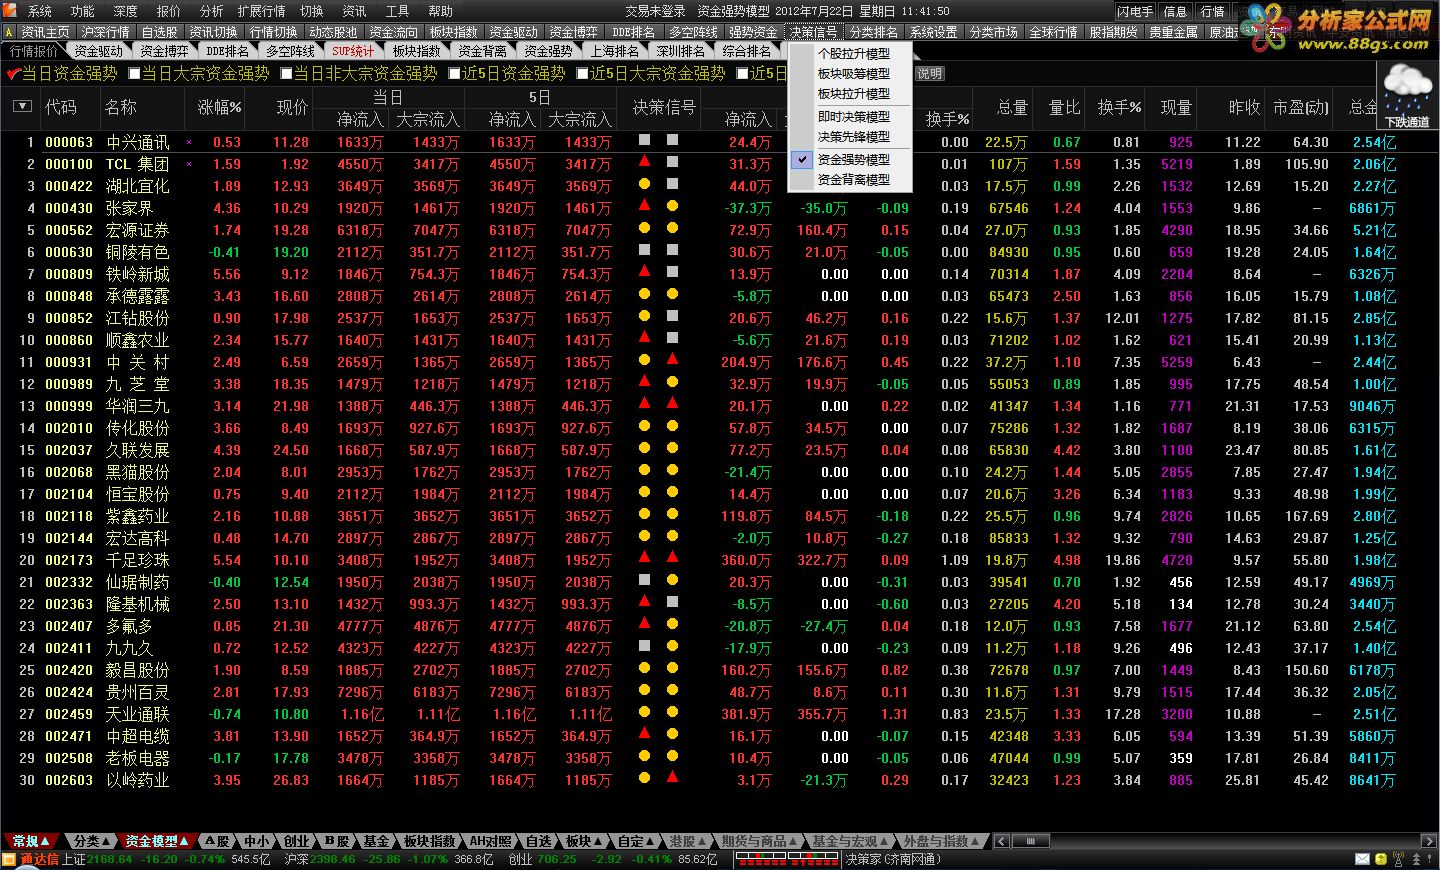
Task: Select the 板块指数 bottom tab
Action: [x=429, y=842]
